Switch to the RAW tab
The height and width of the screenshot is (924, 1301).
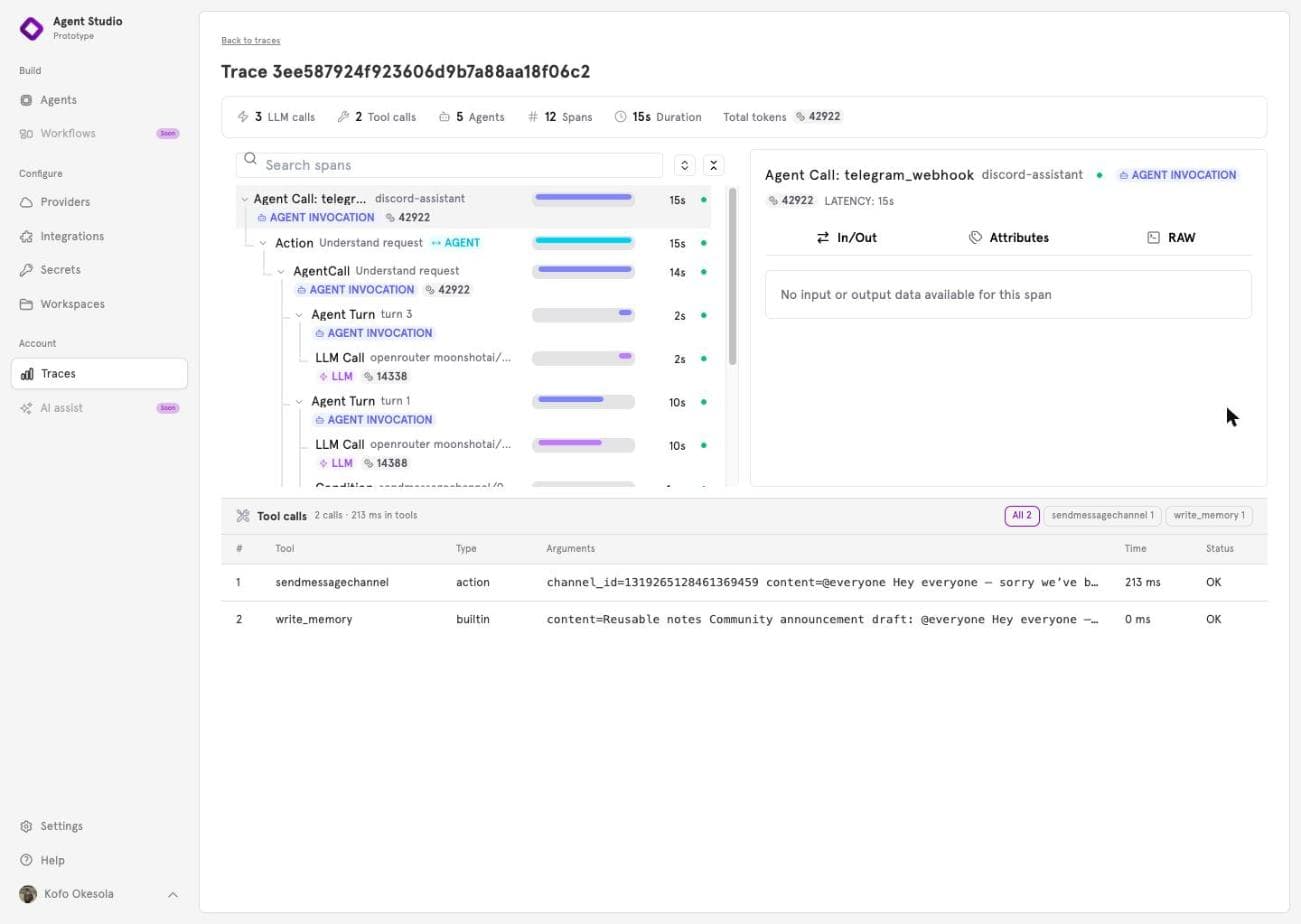[1170, 237]
